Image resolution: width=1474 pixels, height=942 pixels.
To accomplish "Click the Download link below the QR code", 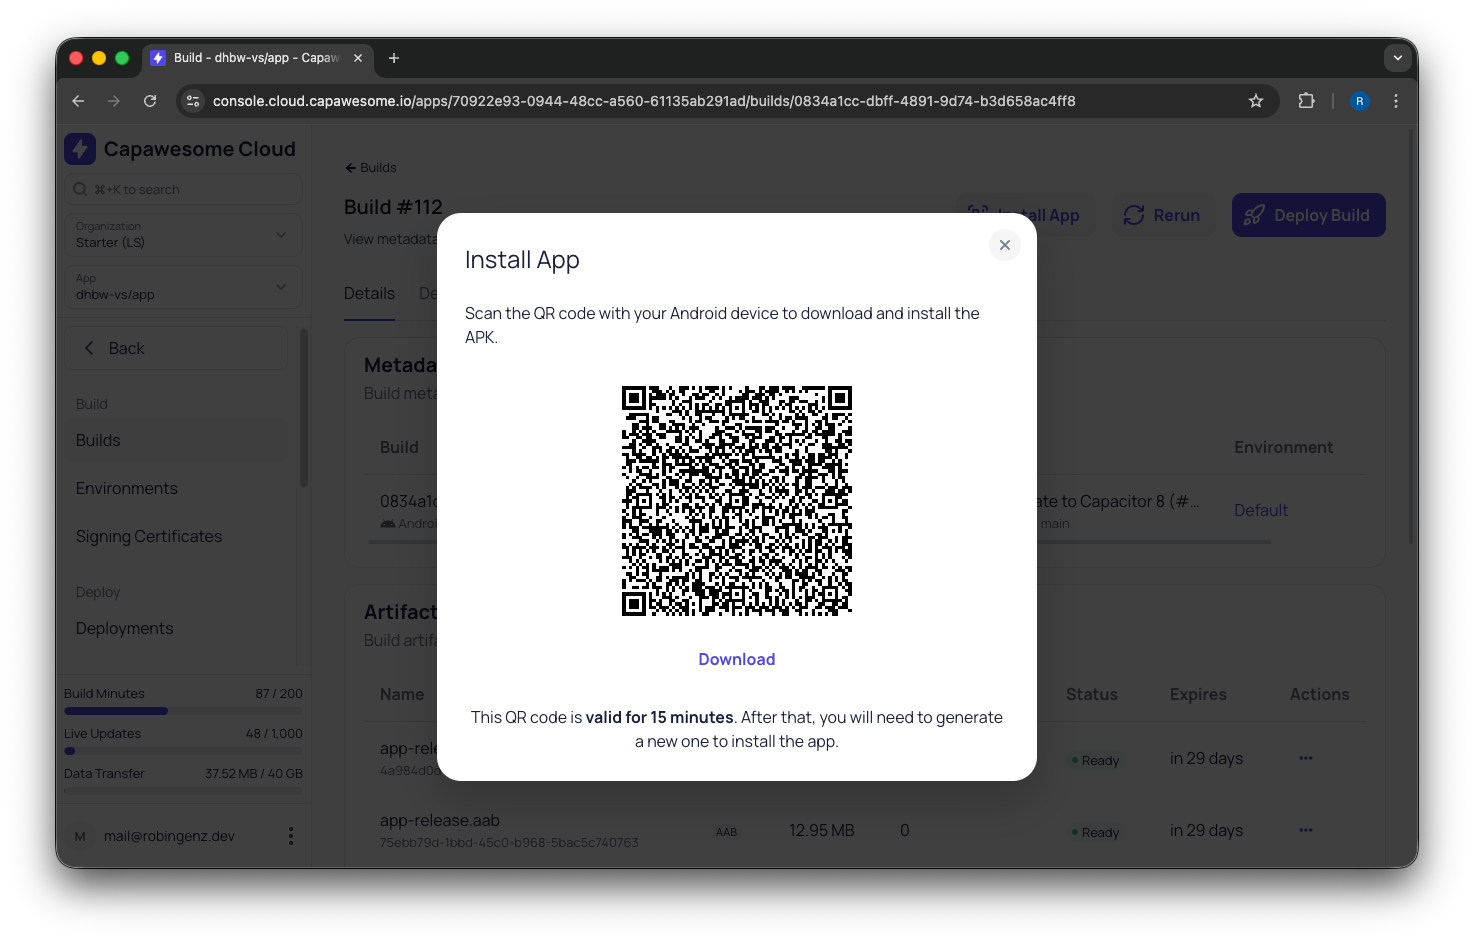I will coord(736,658).
